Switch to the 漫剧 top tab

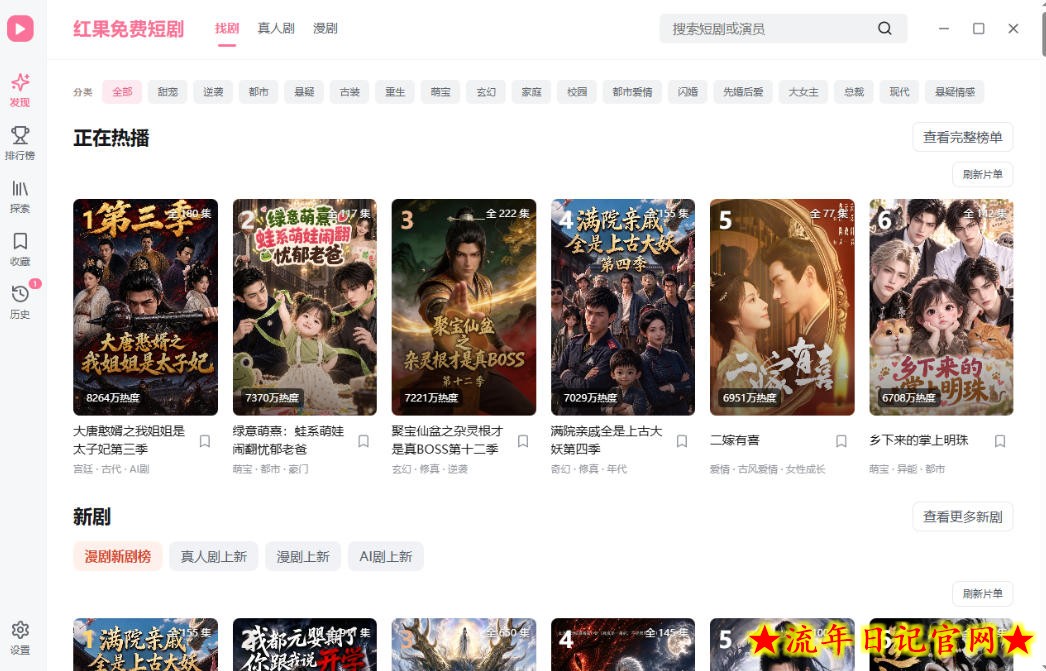326,29
